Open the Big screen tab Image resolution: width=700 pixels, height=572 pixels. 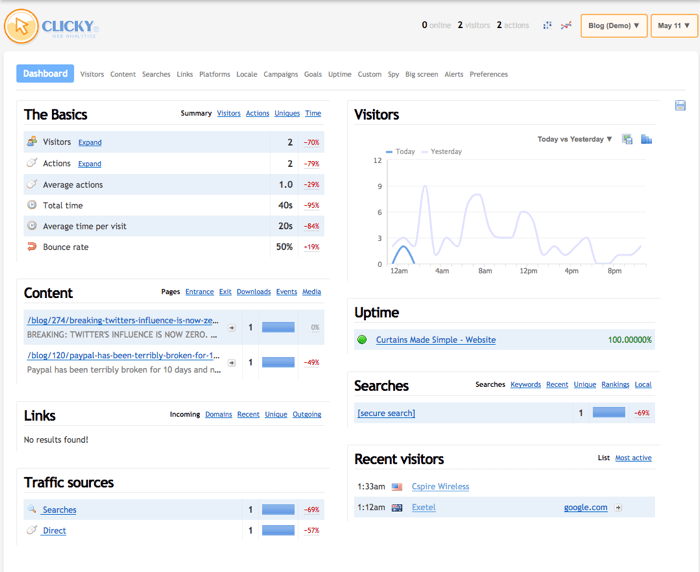[421, 74]
